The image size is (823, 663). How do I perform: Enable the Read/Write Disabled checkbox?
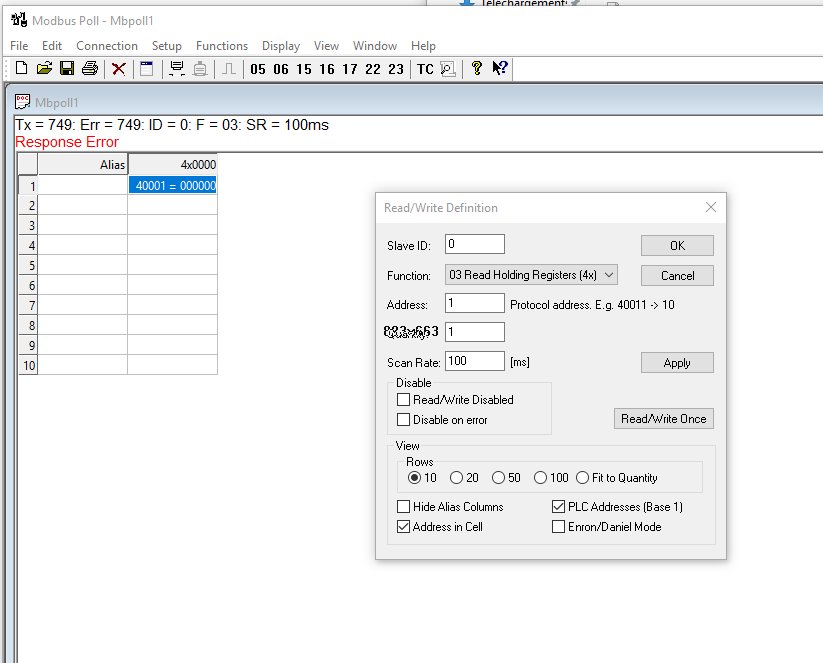point(403,399)
